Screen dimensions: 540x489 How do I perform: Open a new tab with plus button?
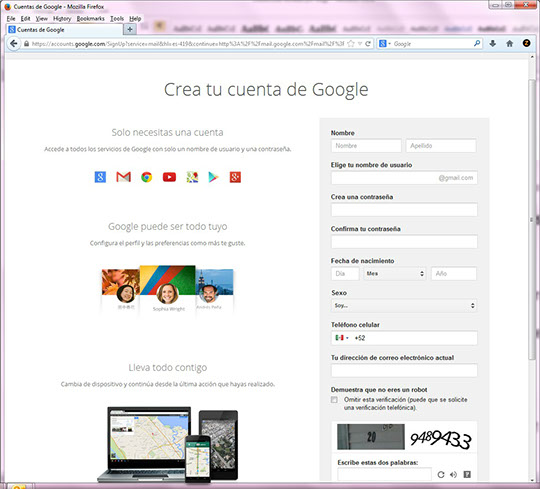click(130, 30)
